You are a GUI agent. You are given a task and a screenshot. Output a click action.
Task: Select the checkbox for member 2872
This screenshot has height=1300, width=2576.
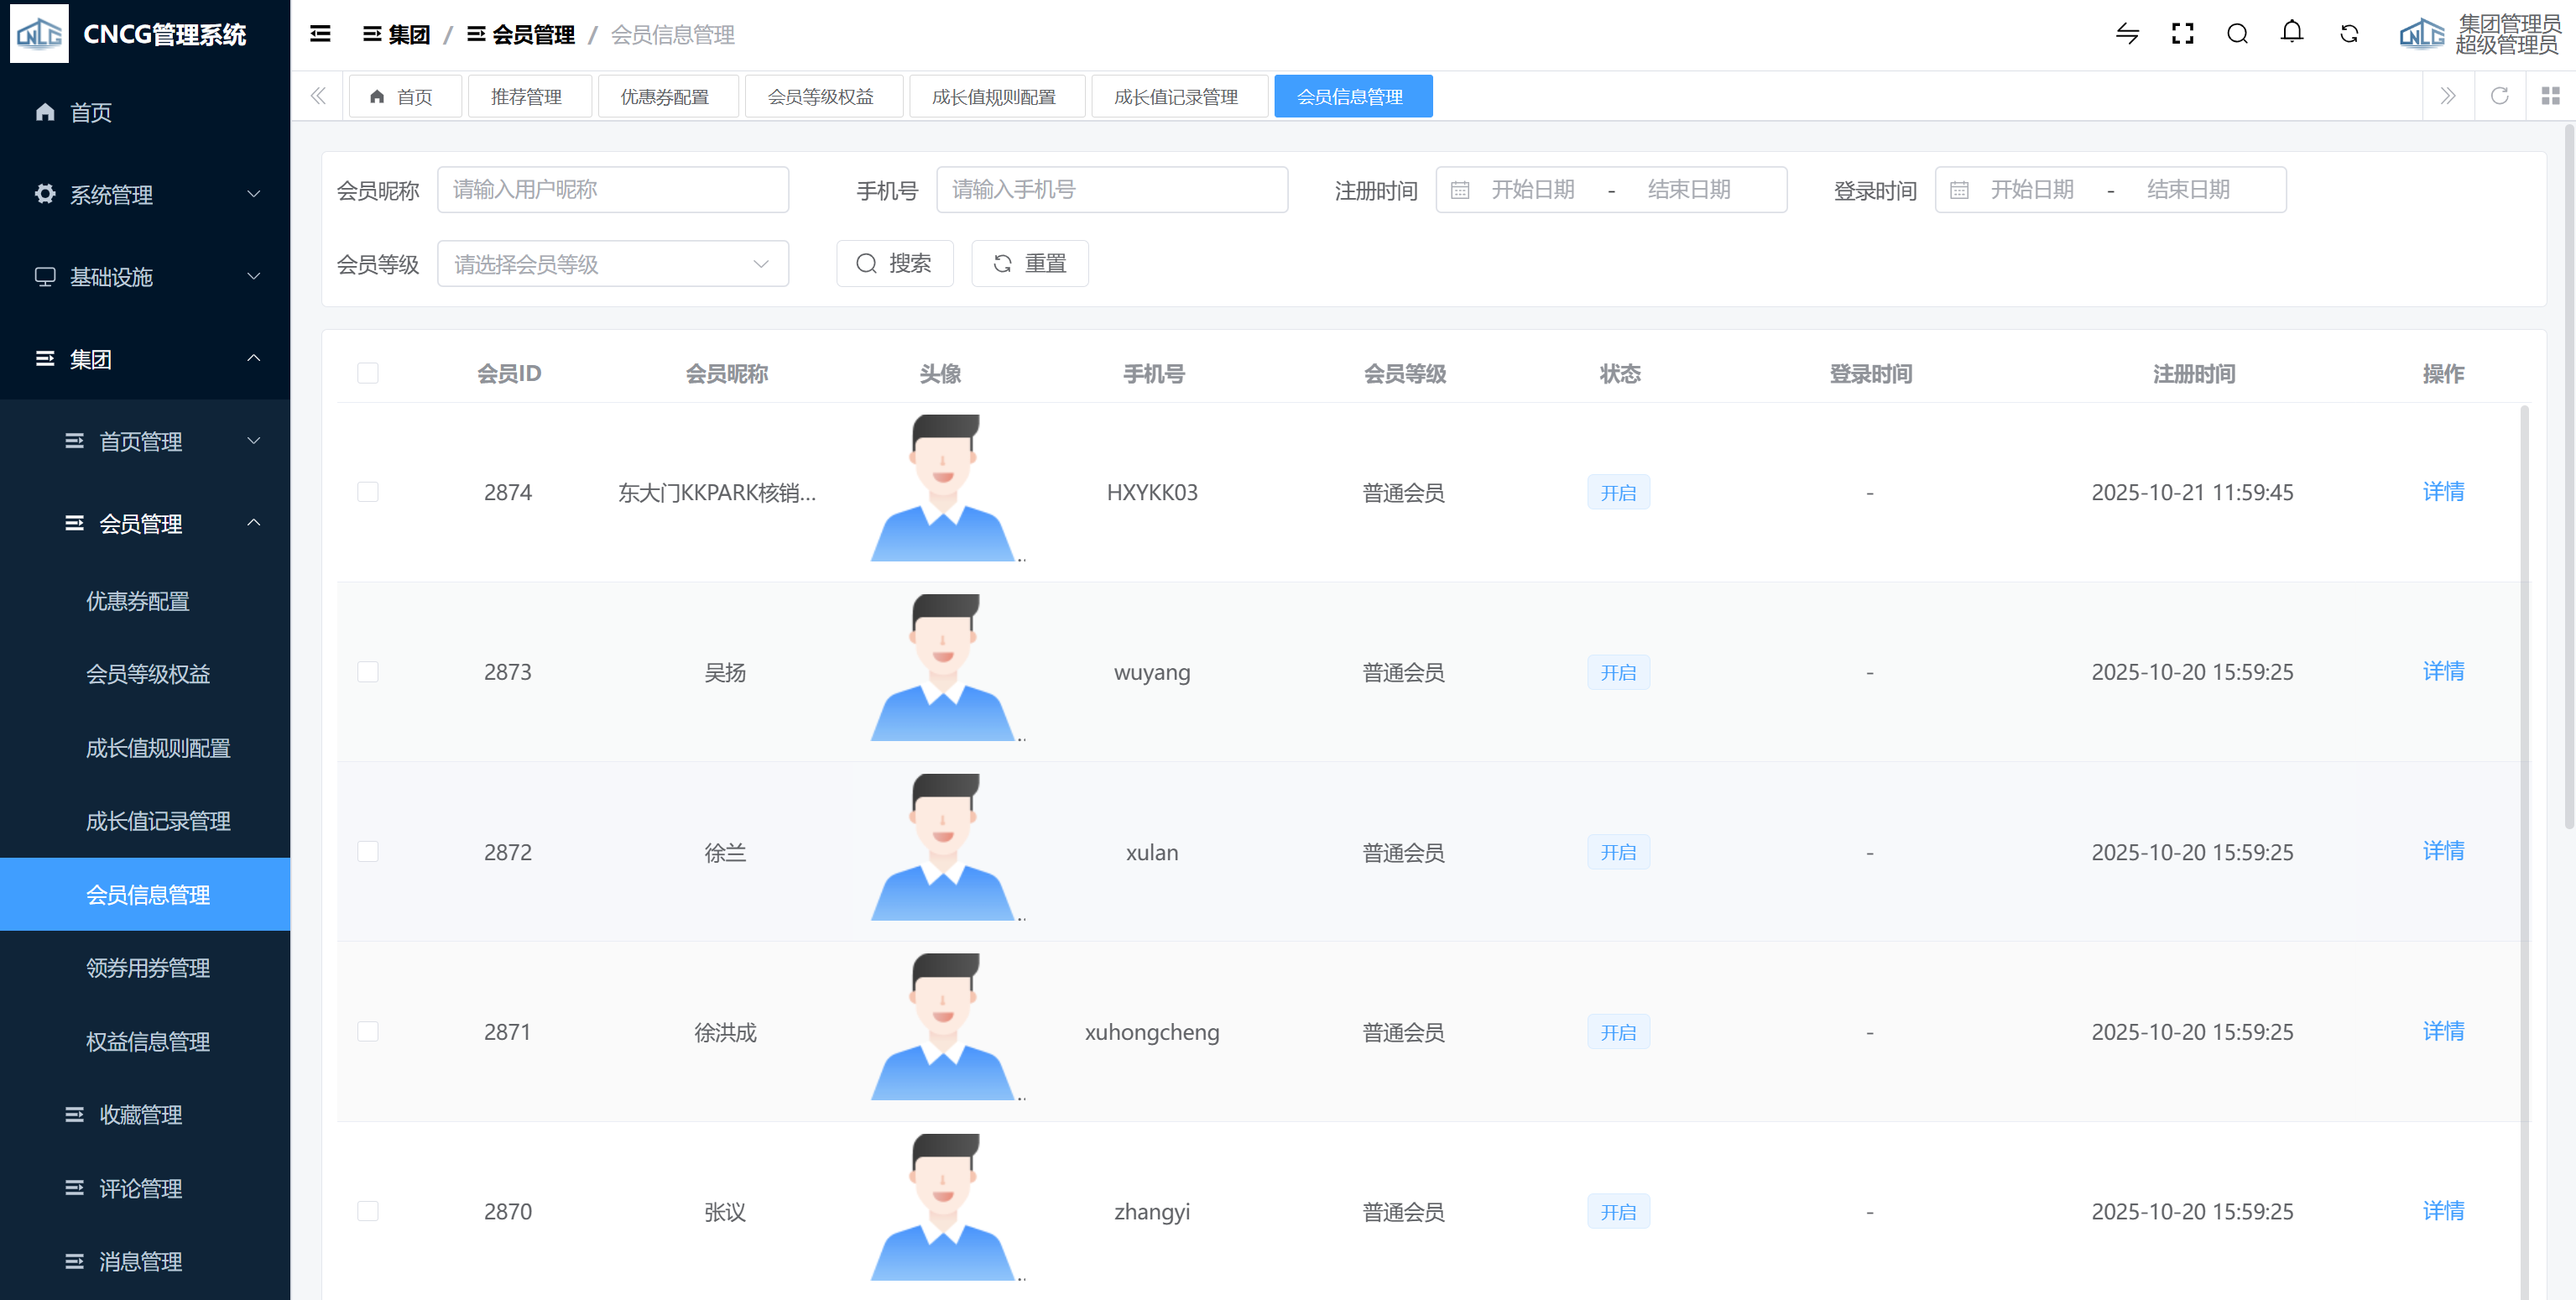click(368, 852)
